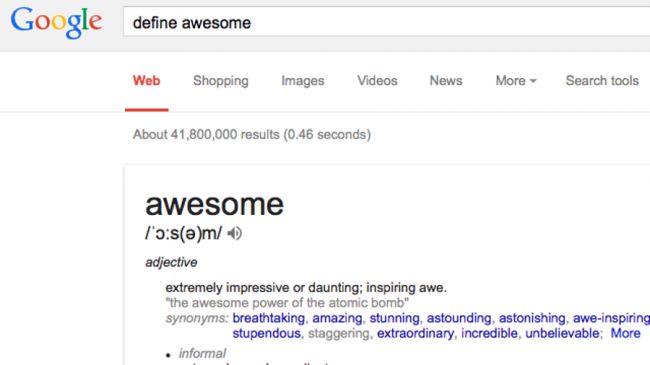650x365 pixels.
Task: Follow the stupendous synonym link
Action: 267,333
